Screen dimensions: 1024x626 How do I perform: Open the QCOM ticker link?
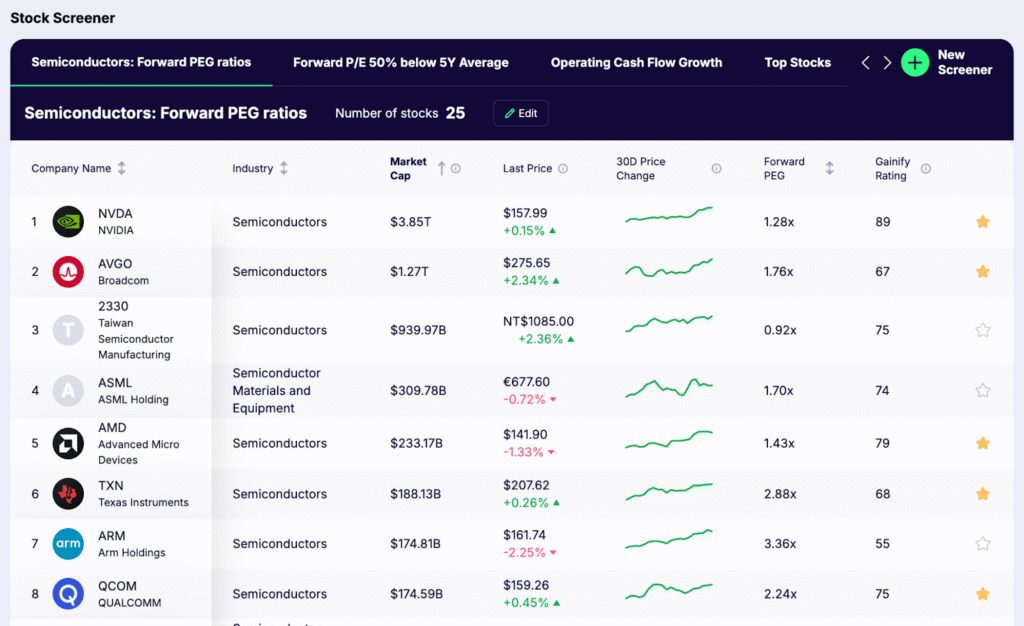[118, 586]
